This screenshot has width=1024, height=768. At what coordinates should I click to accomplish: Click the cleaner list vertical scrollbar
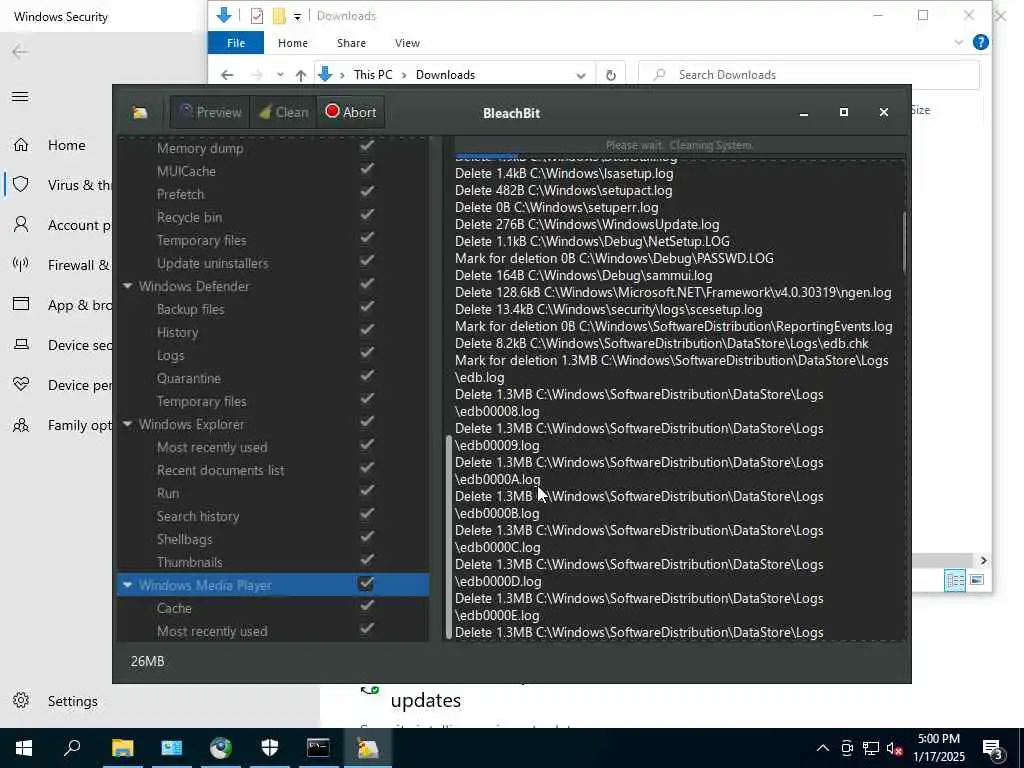(x=448, y=536)
